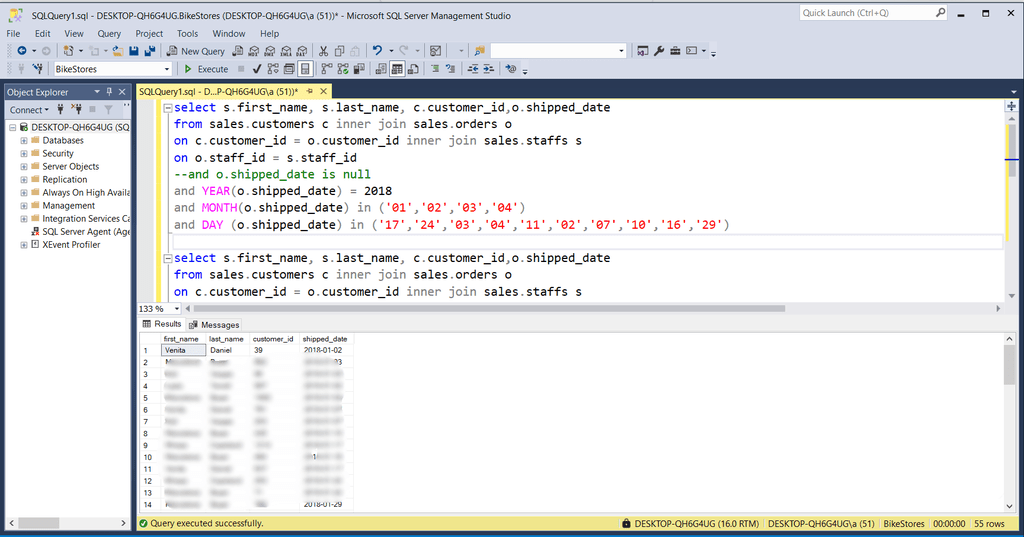
Task: Expand the Databases node
Action: [24, 140]
